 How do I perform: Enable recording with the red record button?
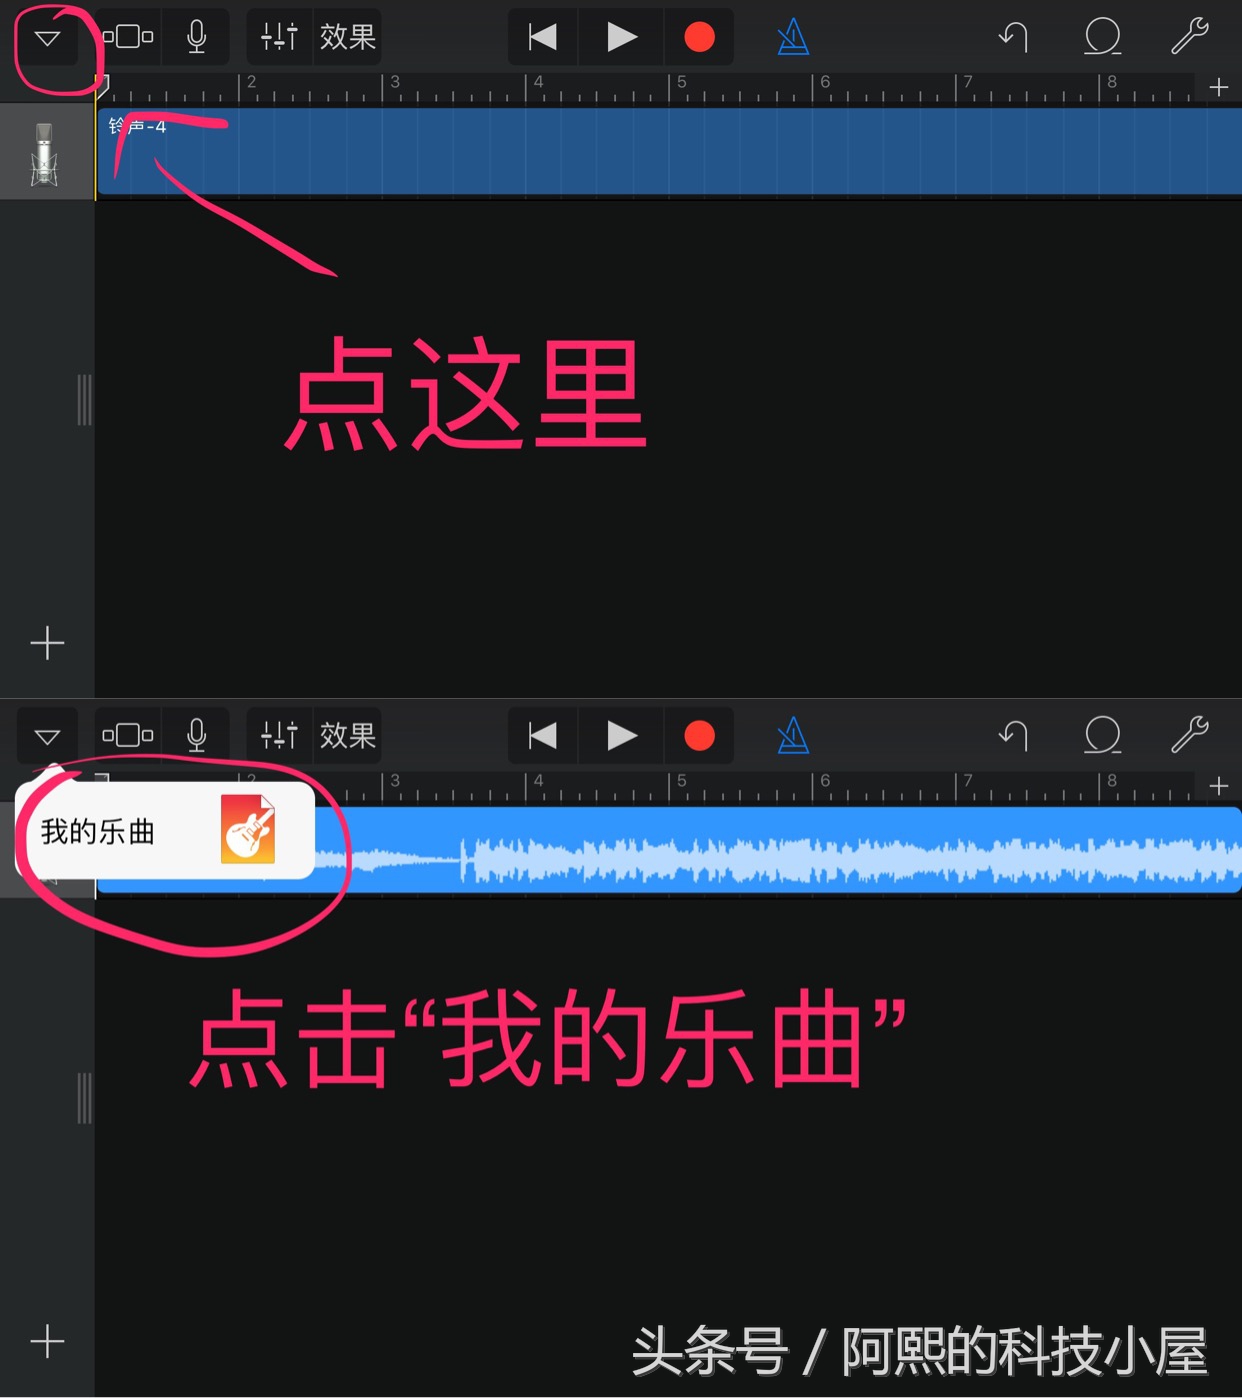(699, 36)
